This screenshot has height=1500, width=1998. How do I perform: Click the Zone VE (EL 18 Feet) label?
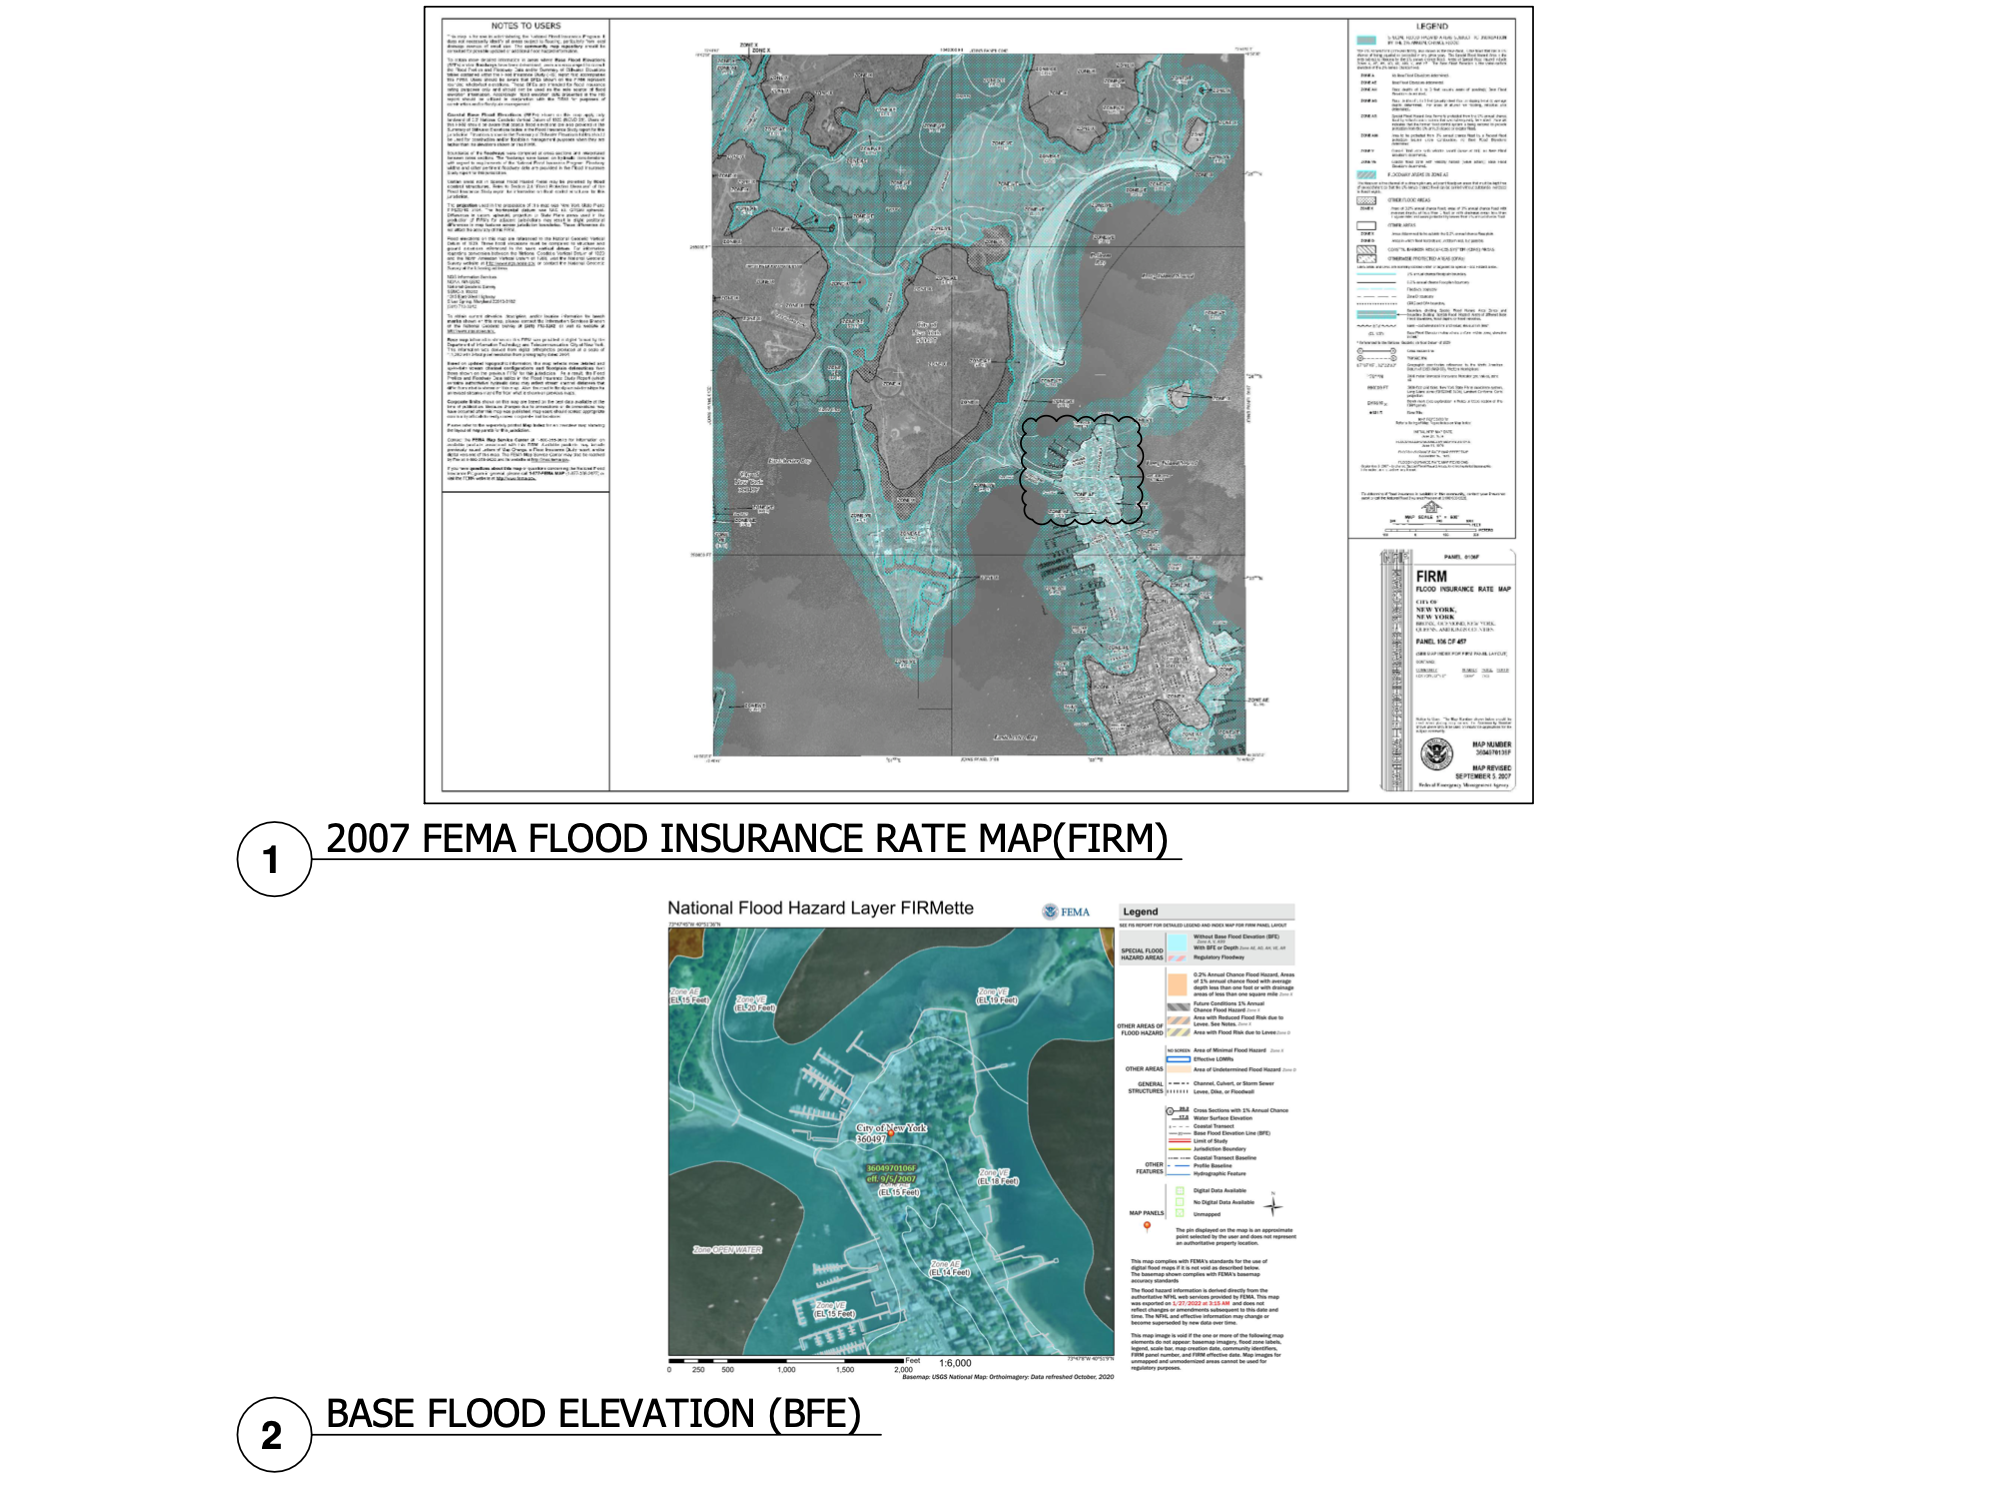click(x=997, y=1176)
